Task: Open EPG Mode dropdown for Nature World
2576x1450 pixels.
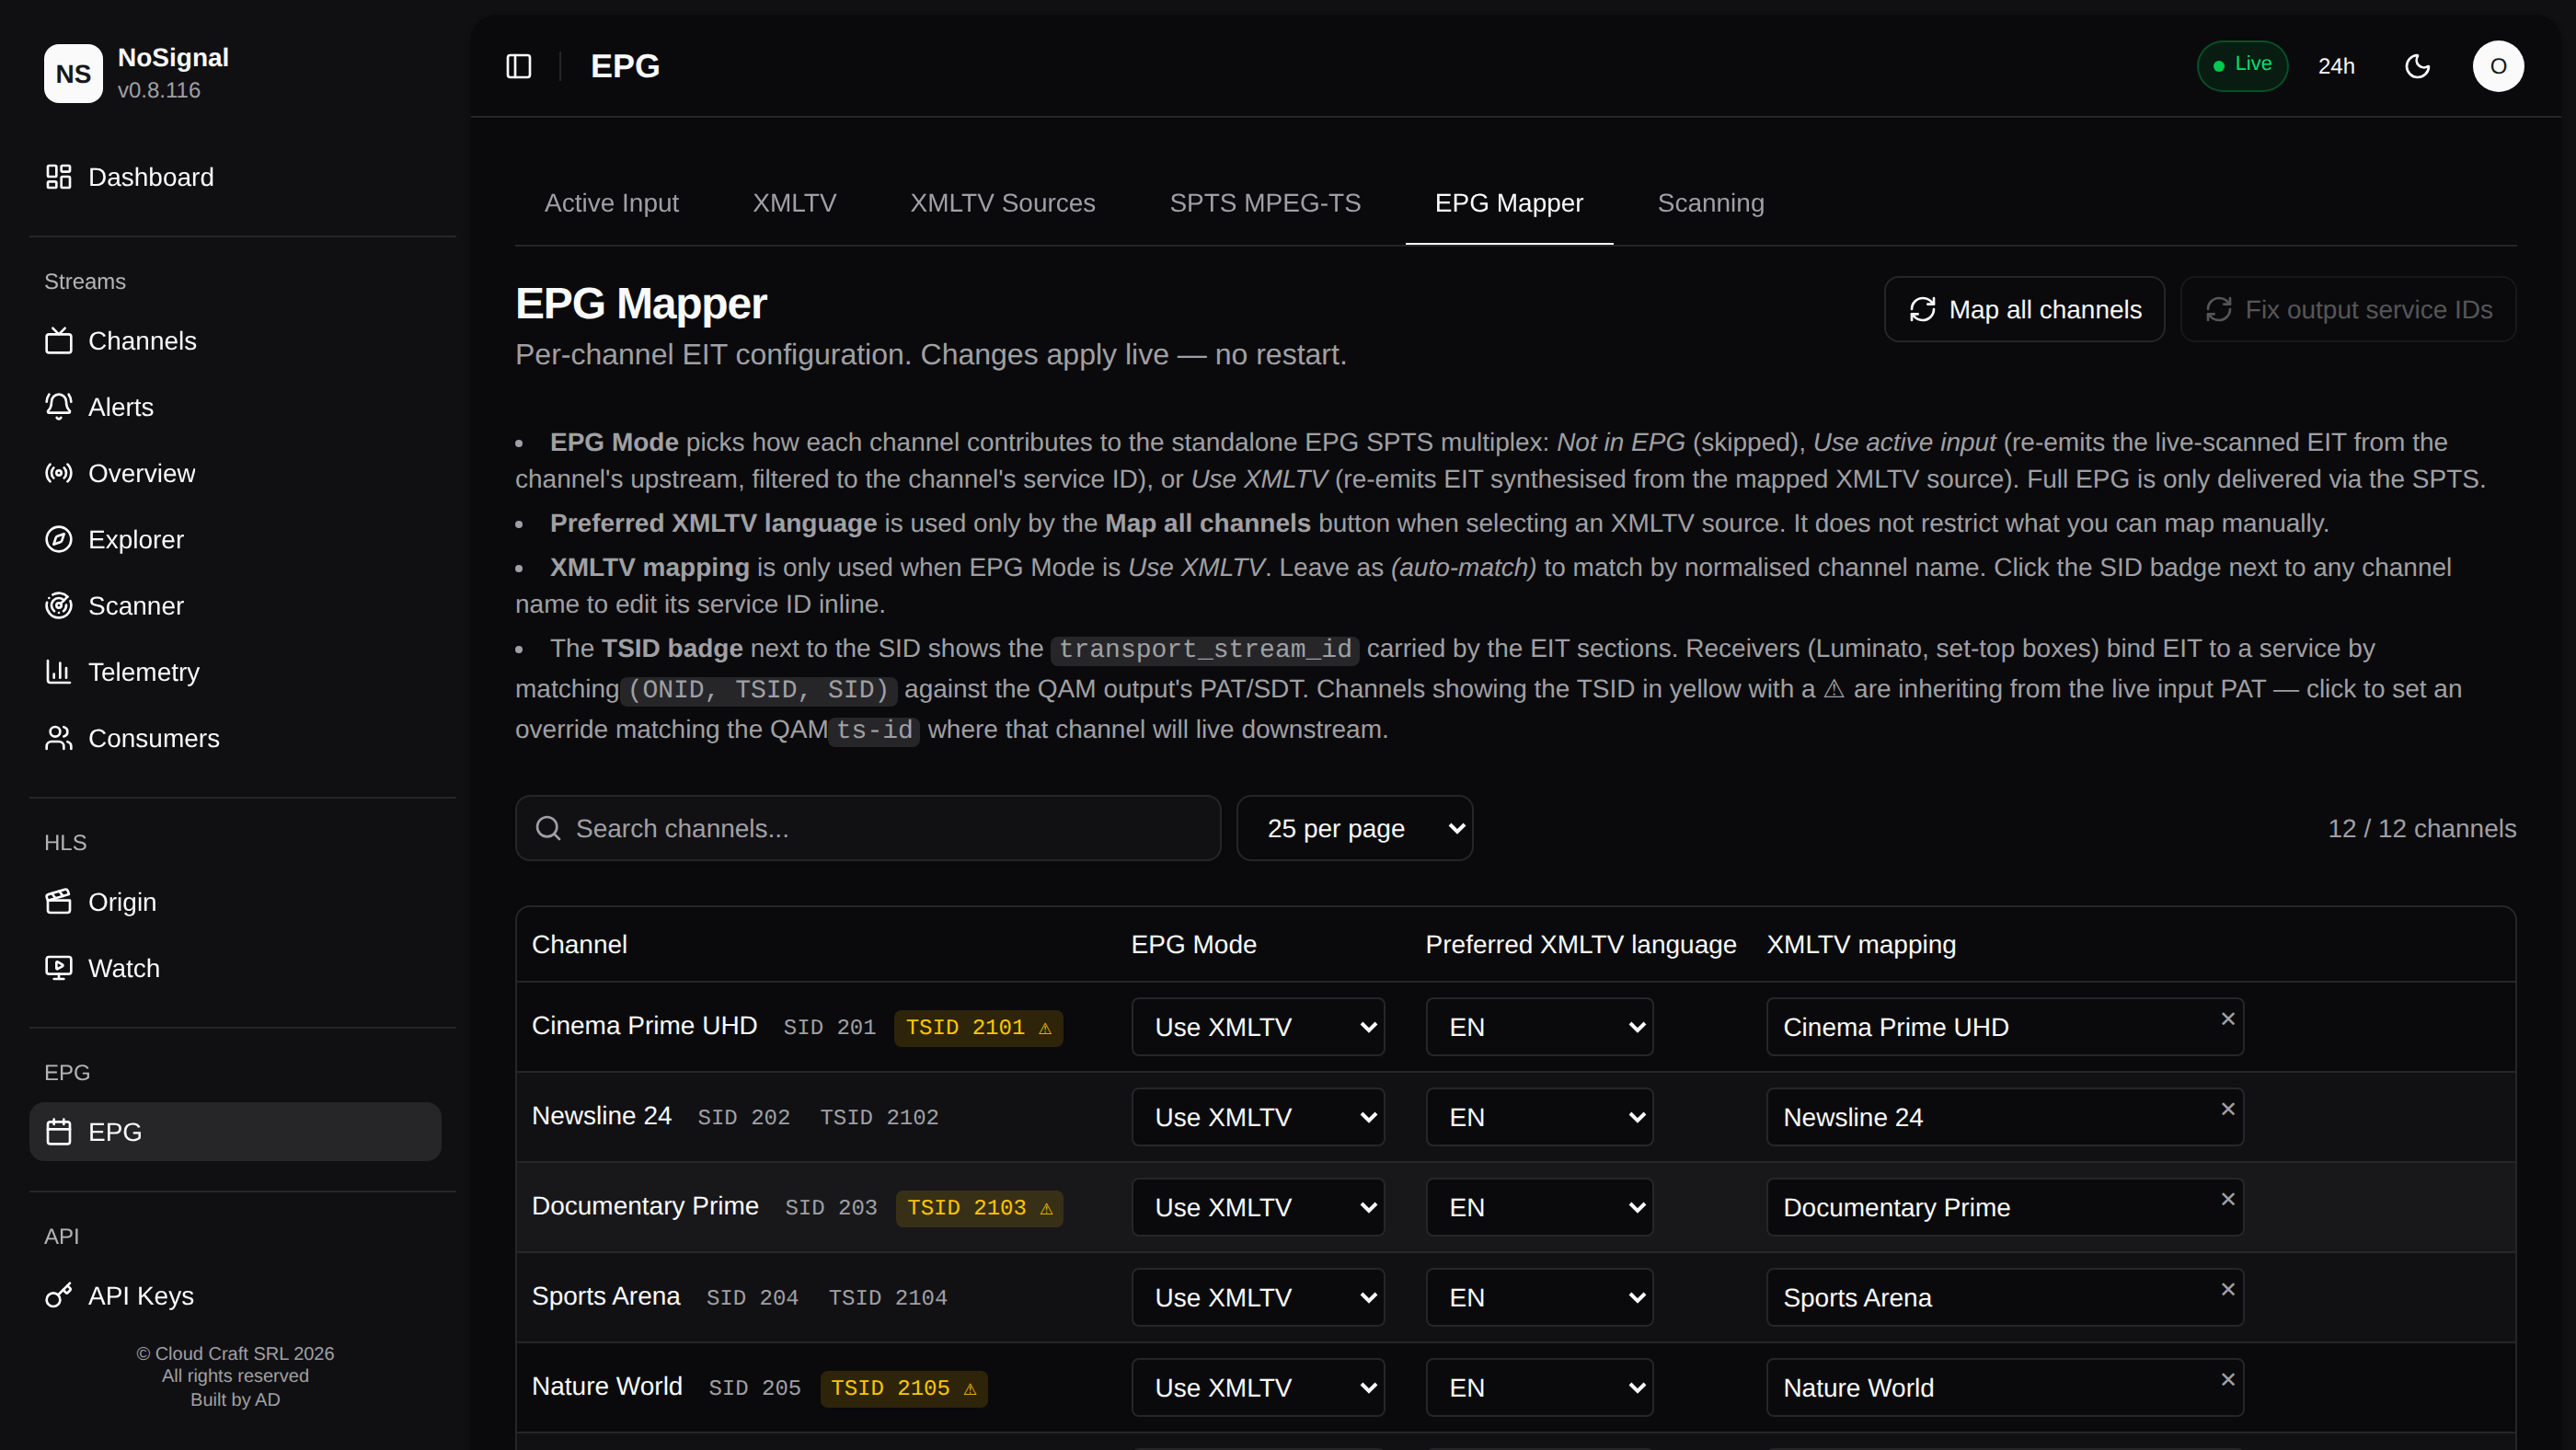Action: pyautogui.click(x=1258, y=1388)
